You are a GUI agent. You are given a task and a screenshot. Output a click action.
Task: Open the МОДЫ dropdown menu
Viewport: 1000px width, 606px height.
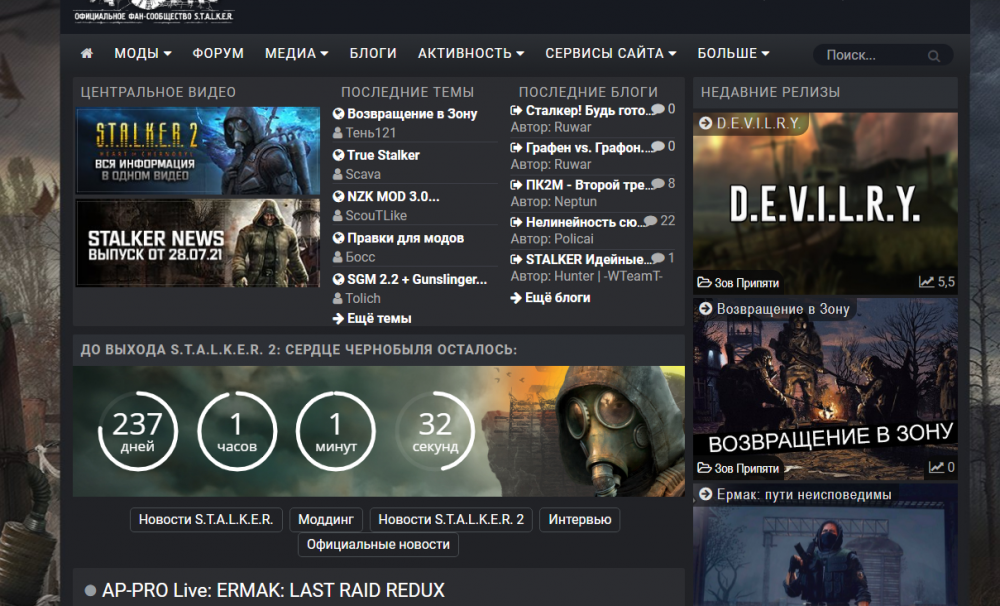142,53
